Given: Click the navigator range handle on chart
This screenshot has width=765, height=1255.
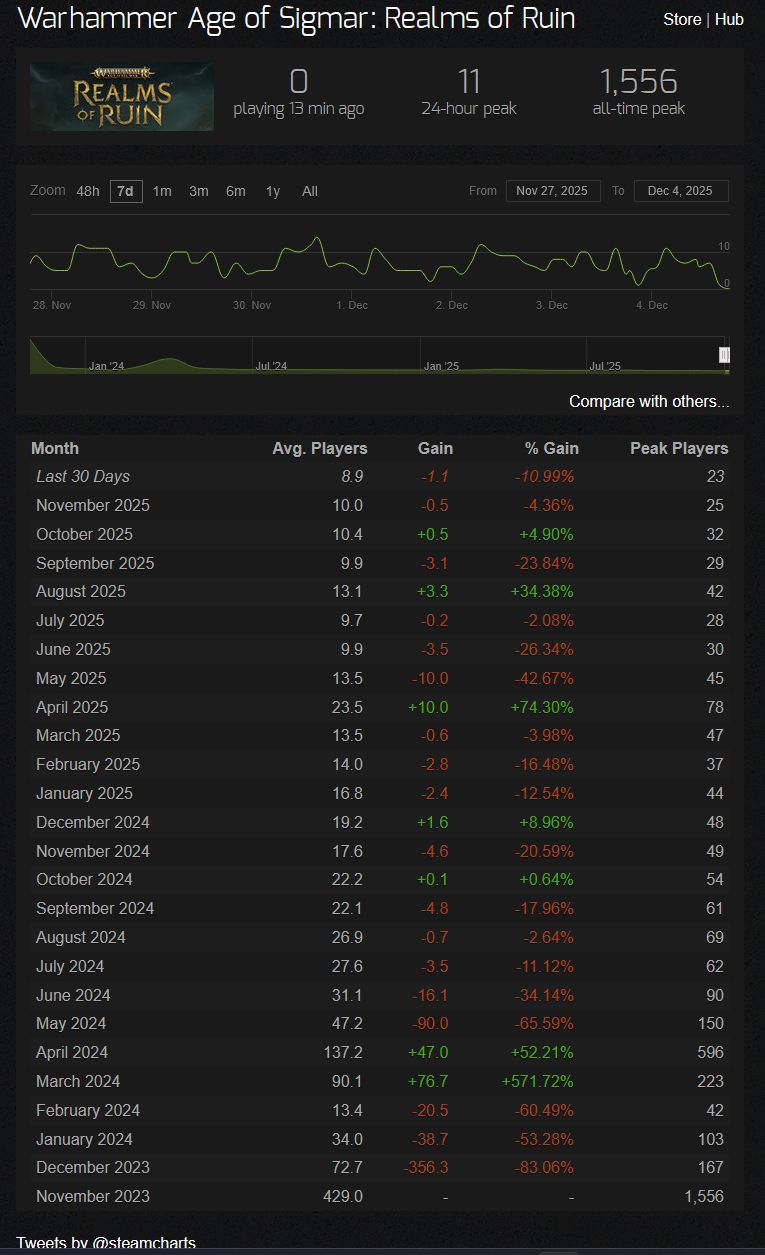Looking at the screenshot, I should coord(725,355).
